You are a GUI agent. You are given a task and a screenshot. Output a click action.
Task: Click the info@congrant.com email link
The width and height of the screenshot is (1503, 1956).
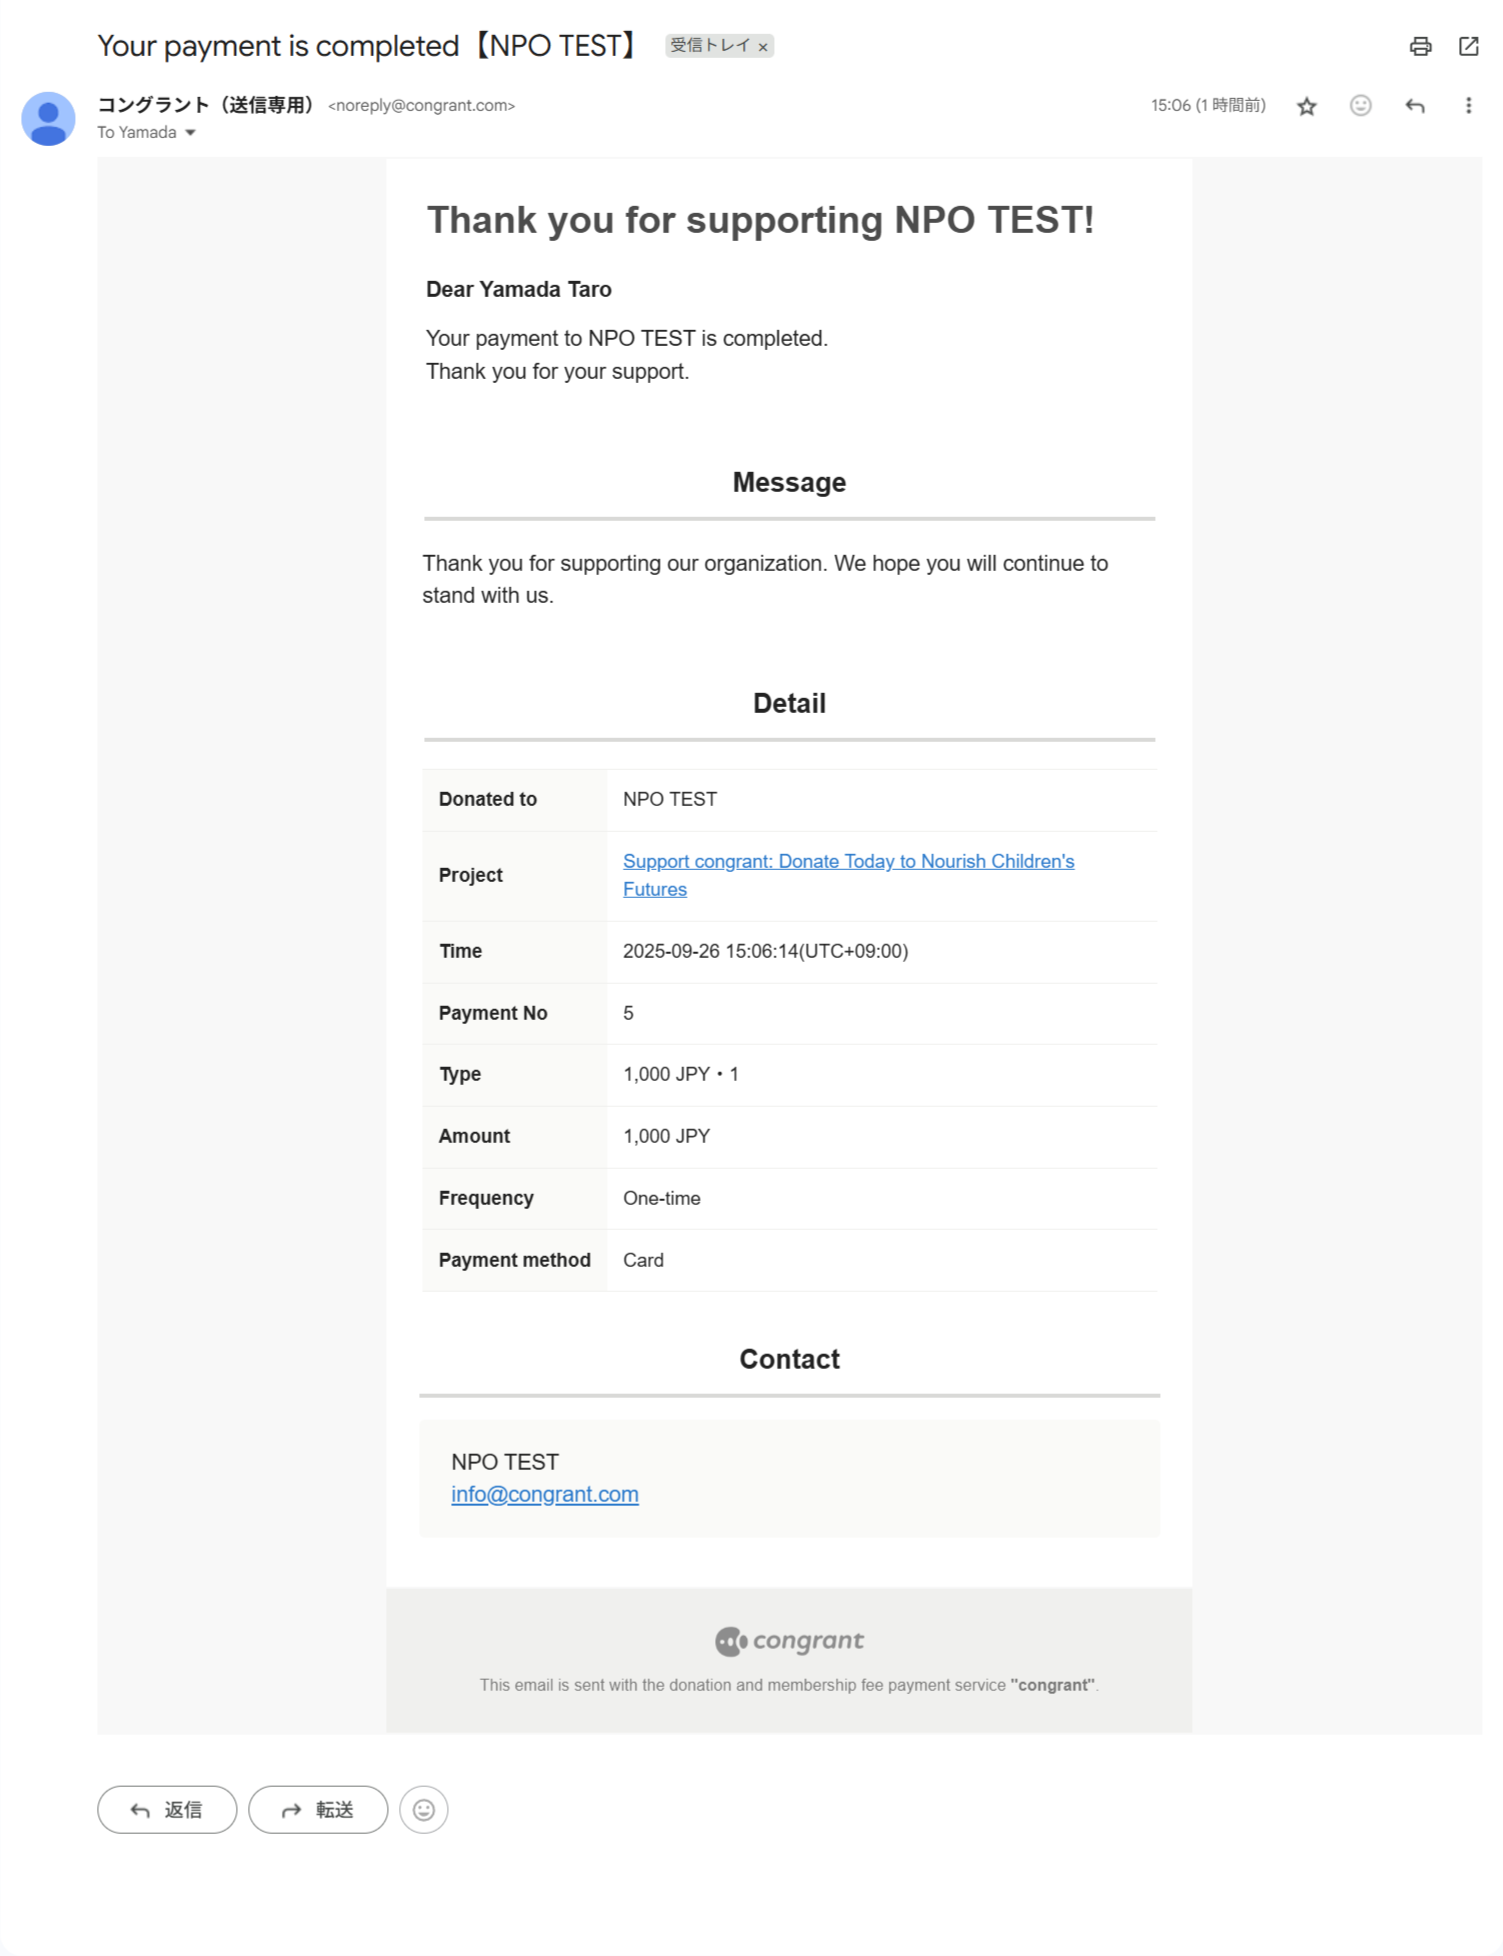[544, 1494]
